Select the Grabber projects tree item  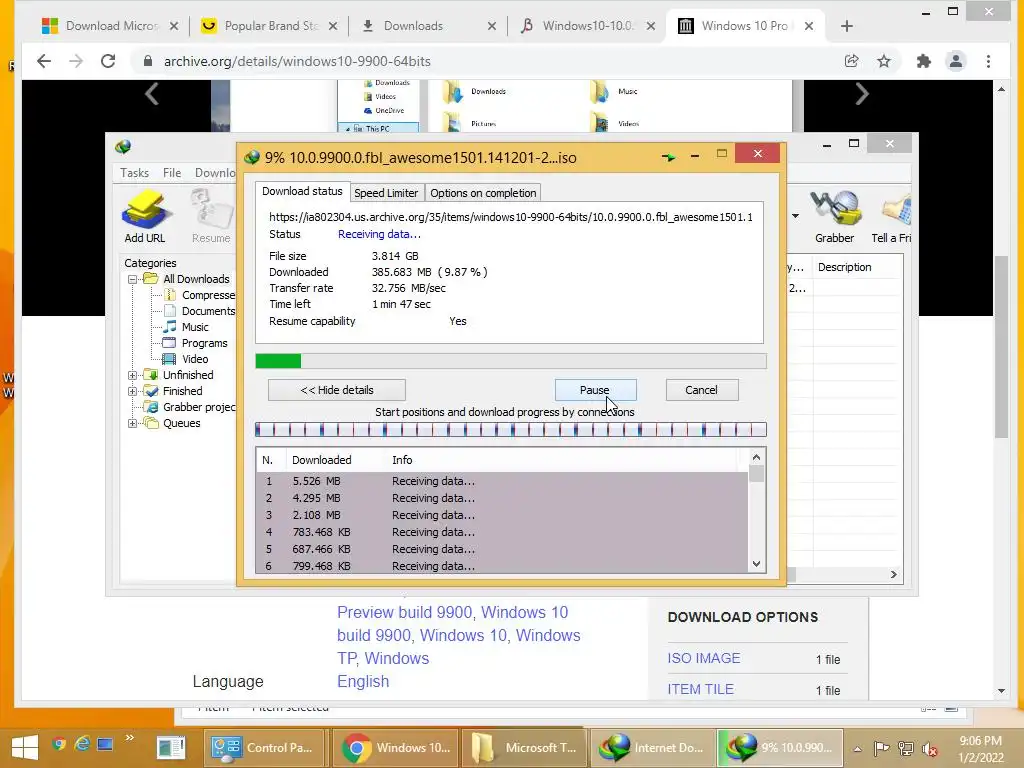pos(199,407)
